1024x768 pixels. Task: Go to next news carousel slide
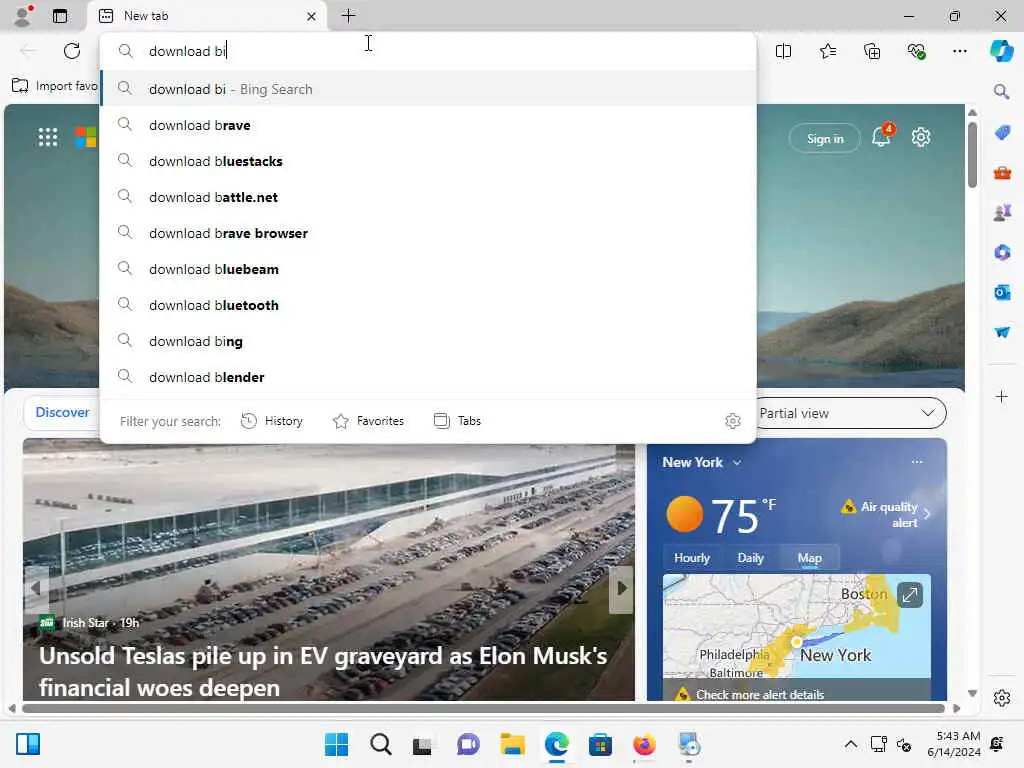pos(621,588)
